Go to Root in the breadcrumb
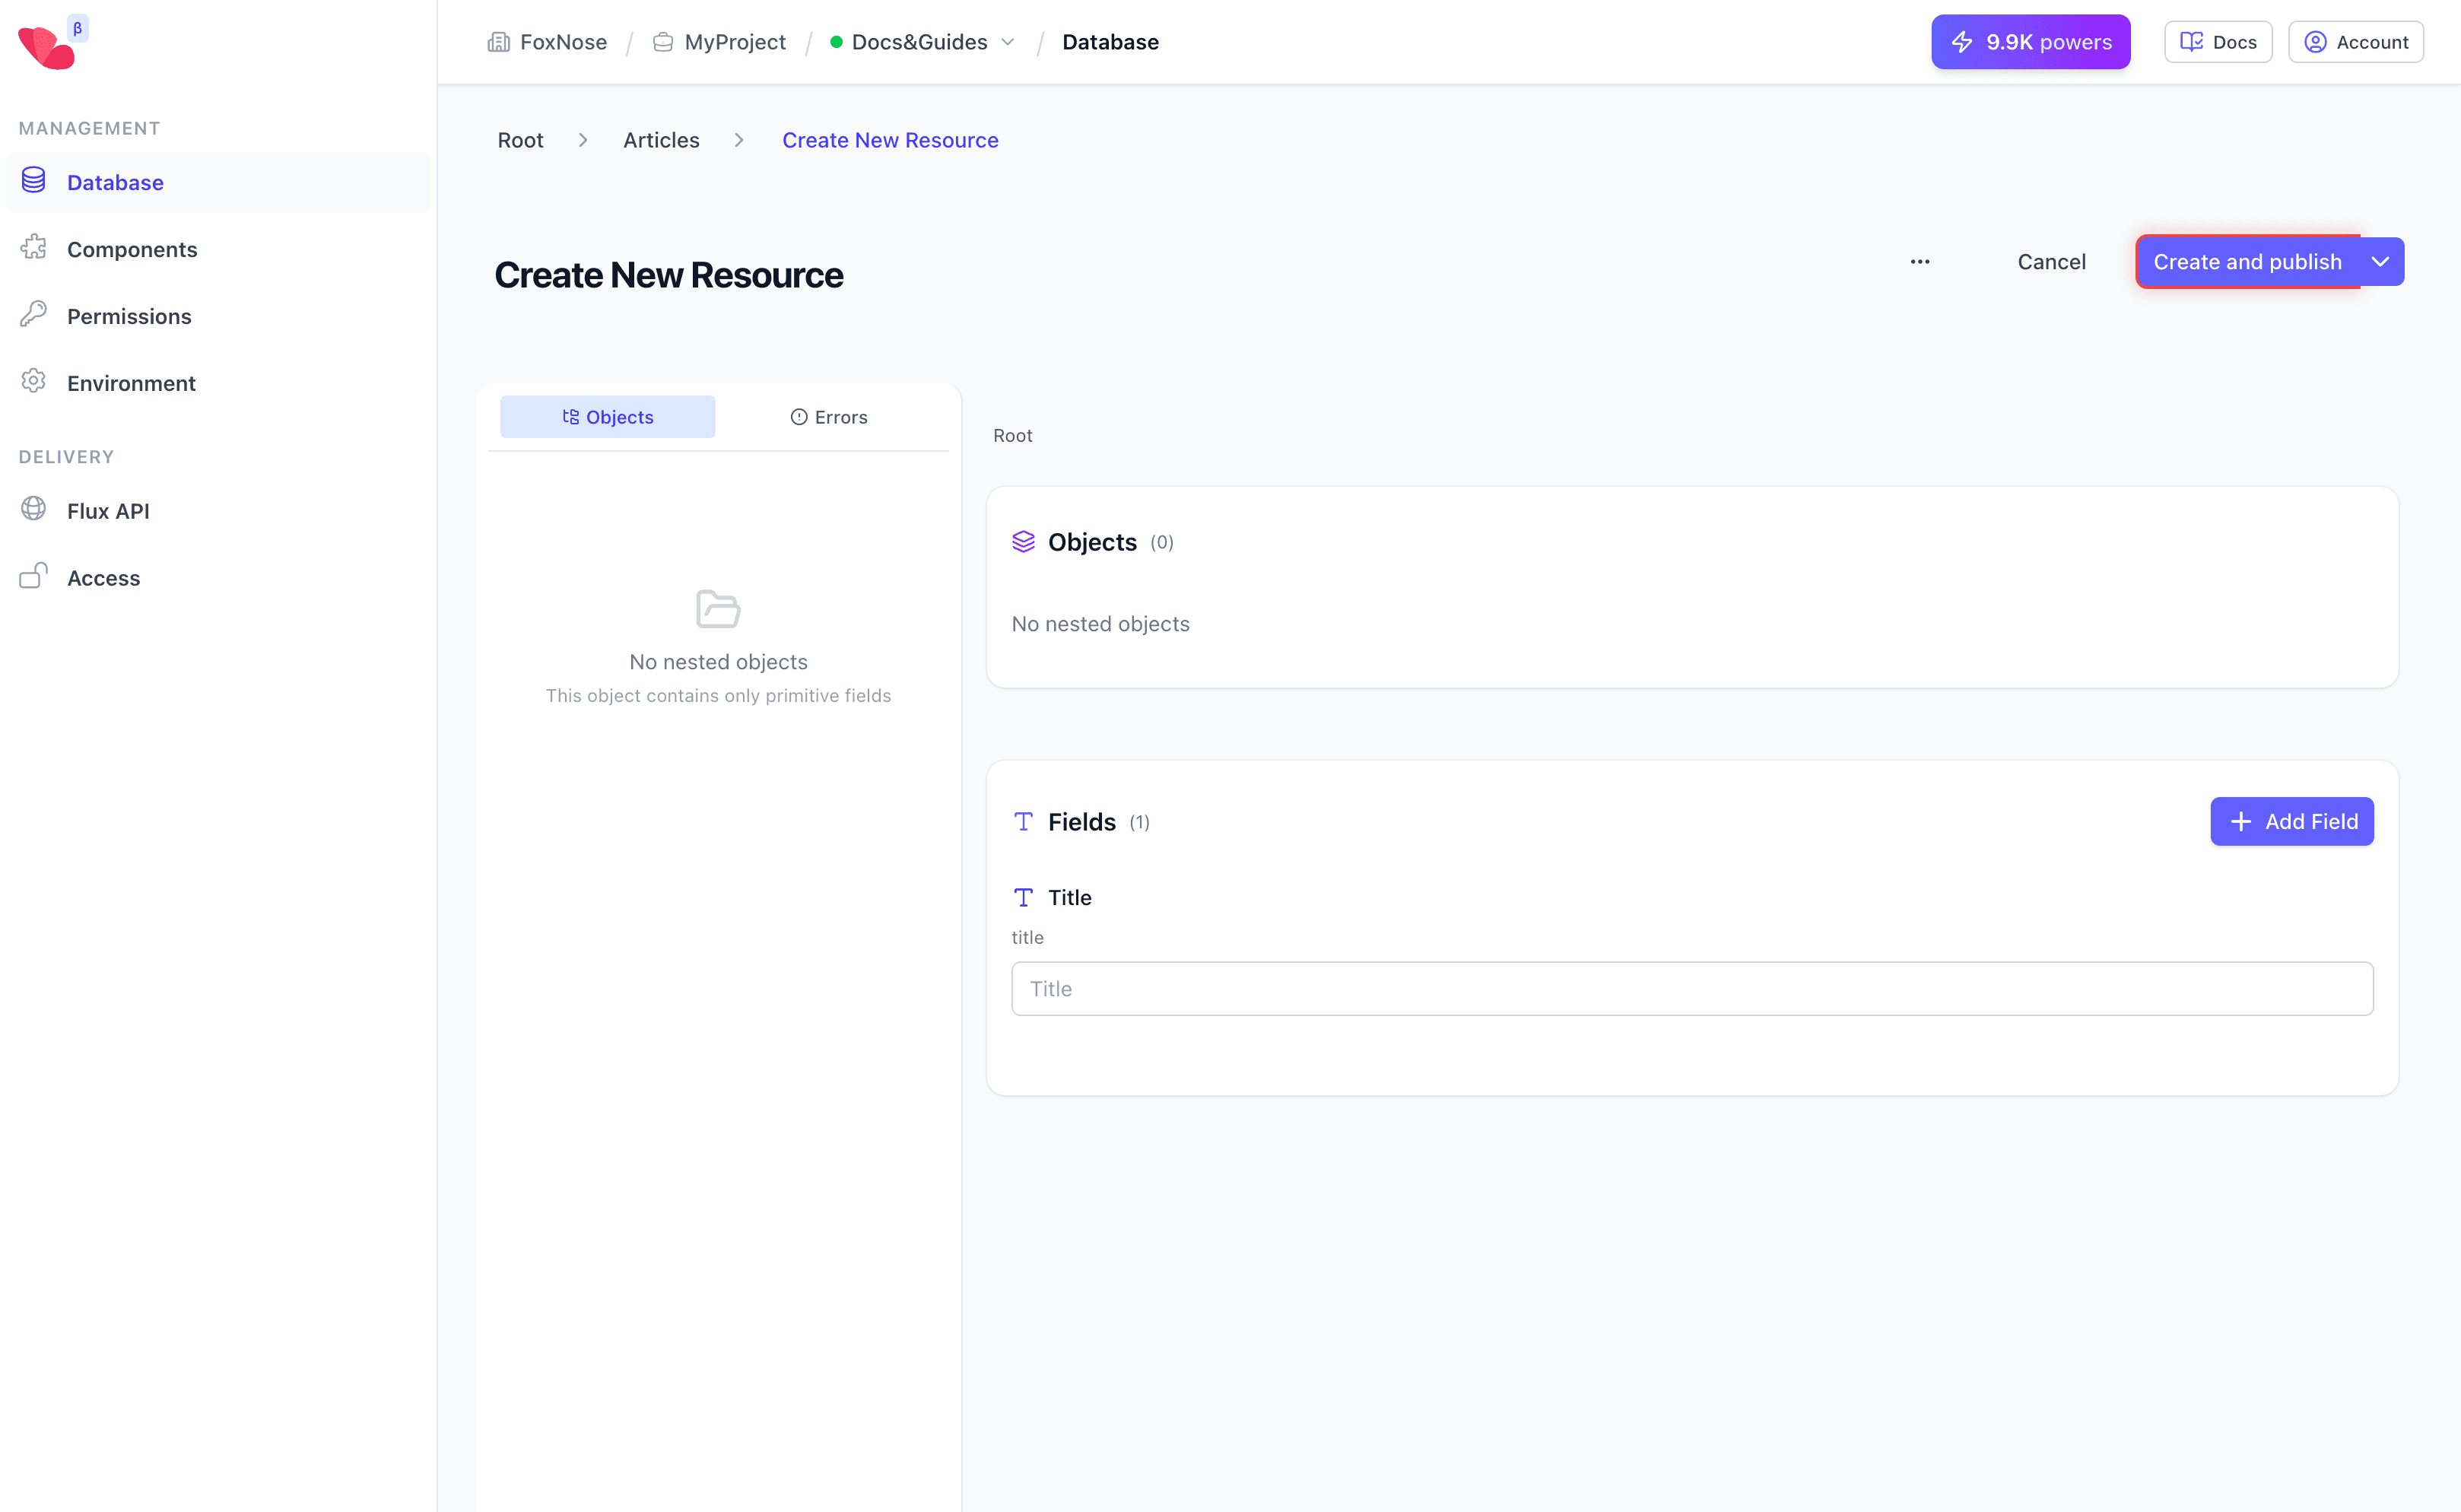 click(520, 140)
